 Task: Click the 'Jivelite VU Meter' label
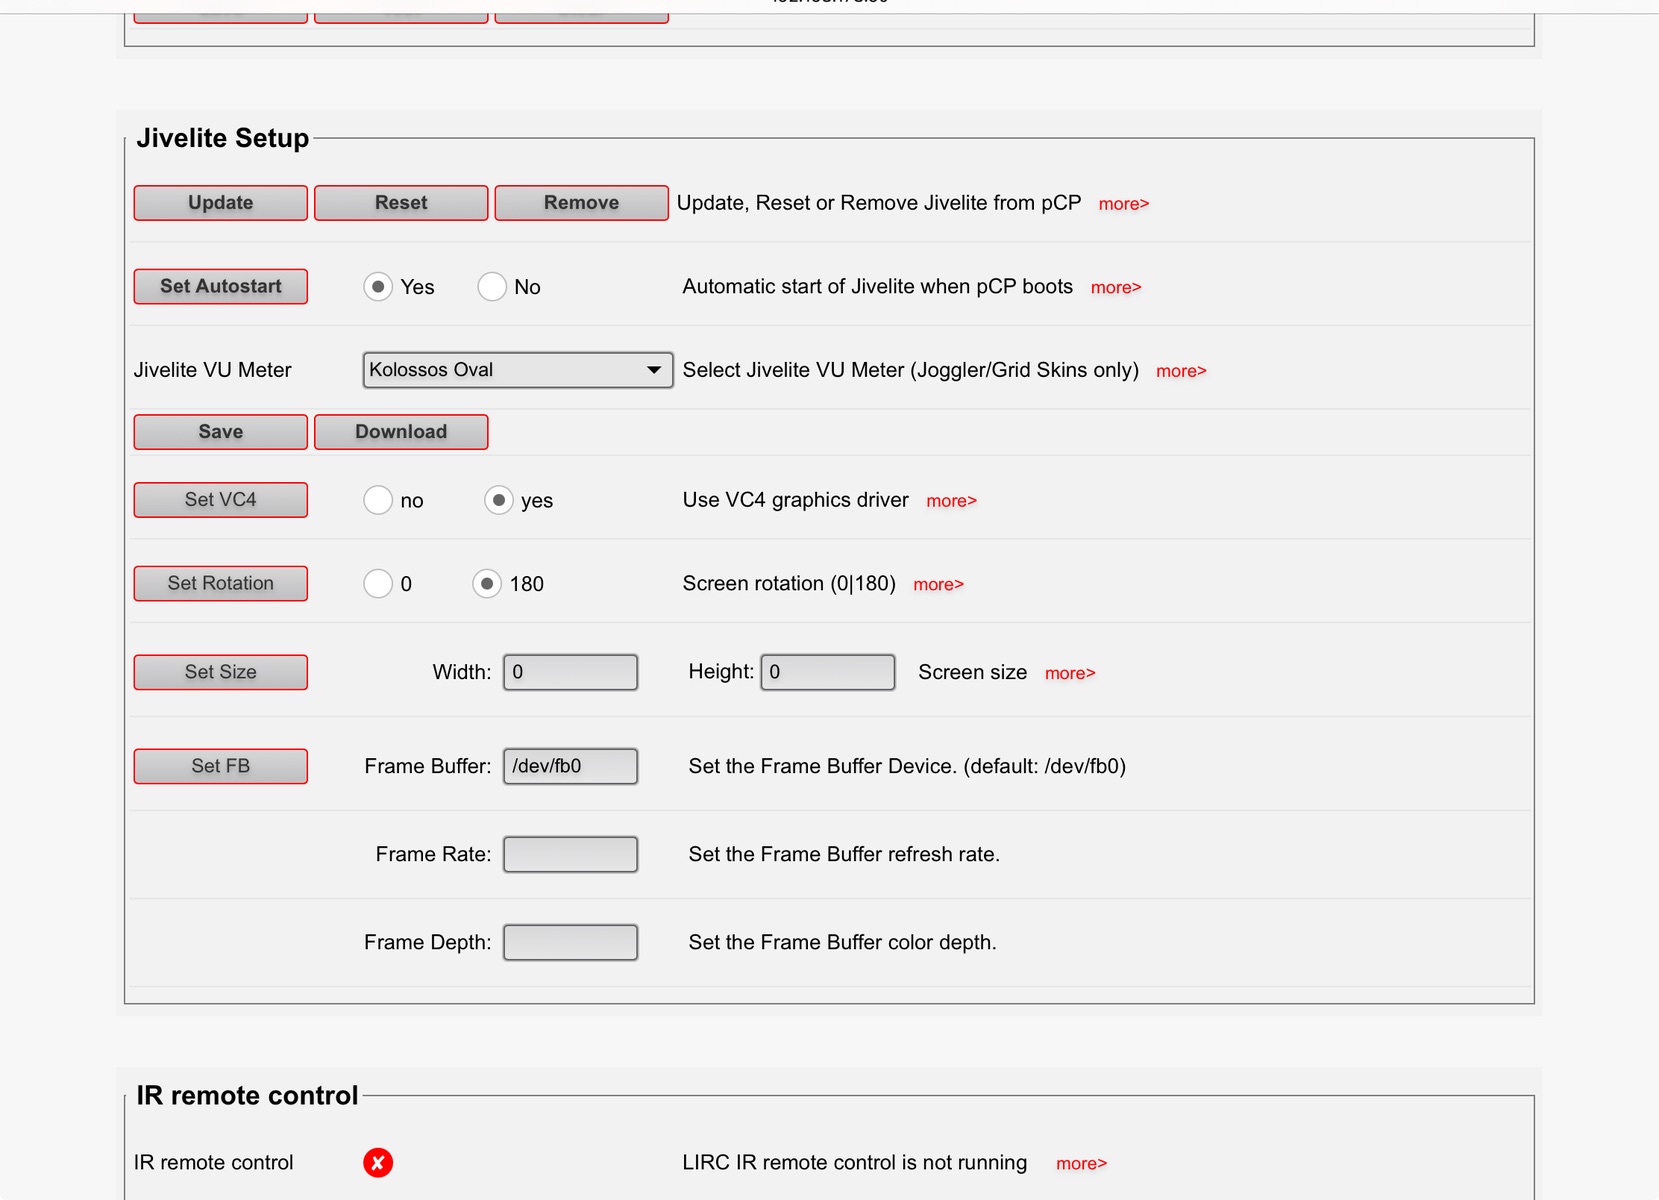[213, 370]
